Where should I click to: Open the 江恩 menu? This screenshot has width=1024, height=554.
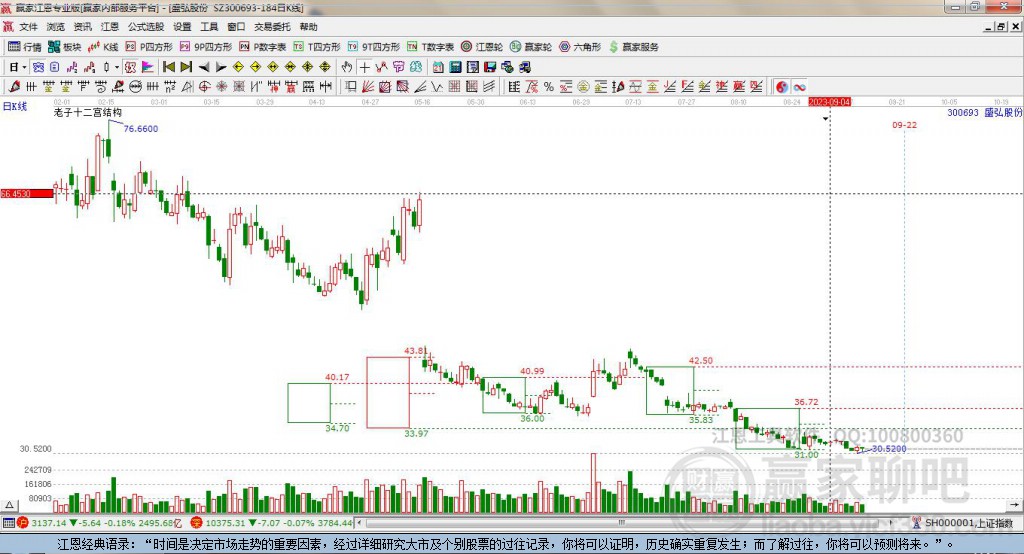point(110,27)
